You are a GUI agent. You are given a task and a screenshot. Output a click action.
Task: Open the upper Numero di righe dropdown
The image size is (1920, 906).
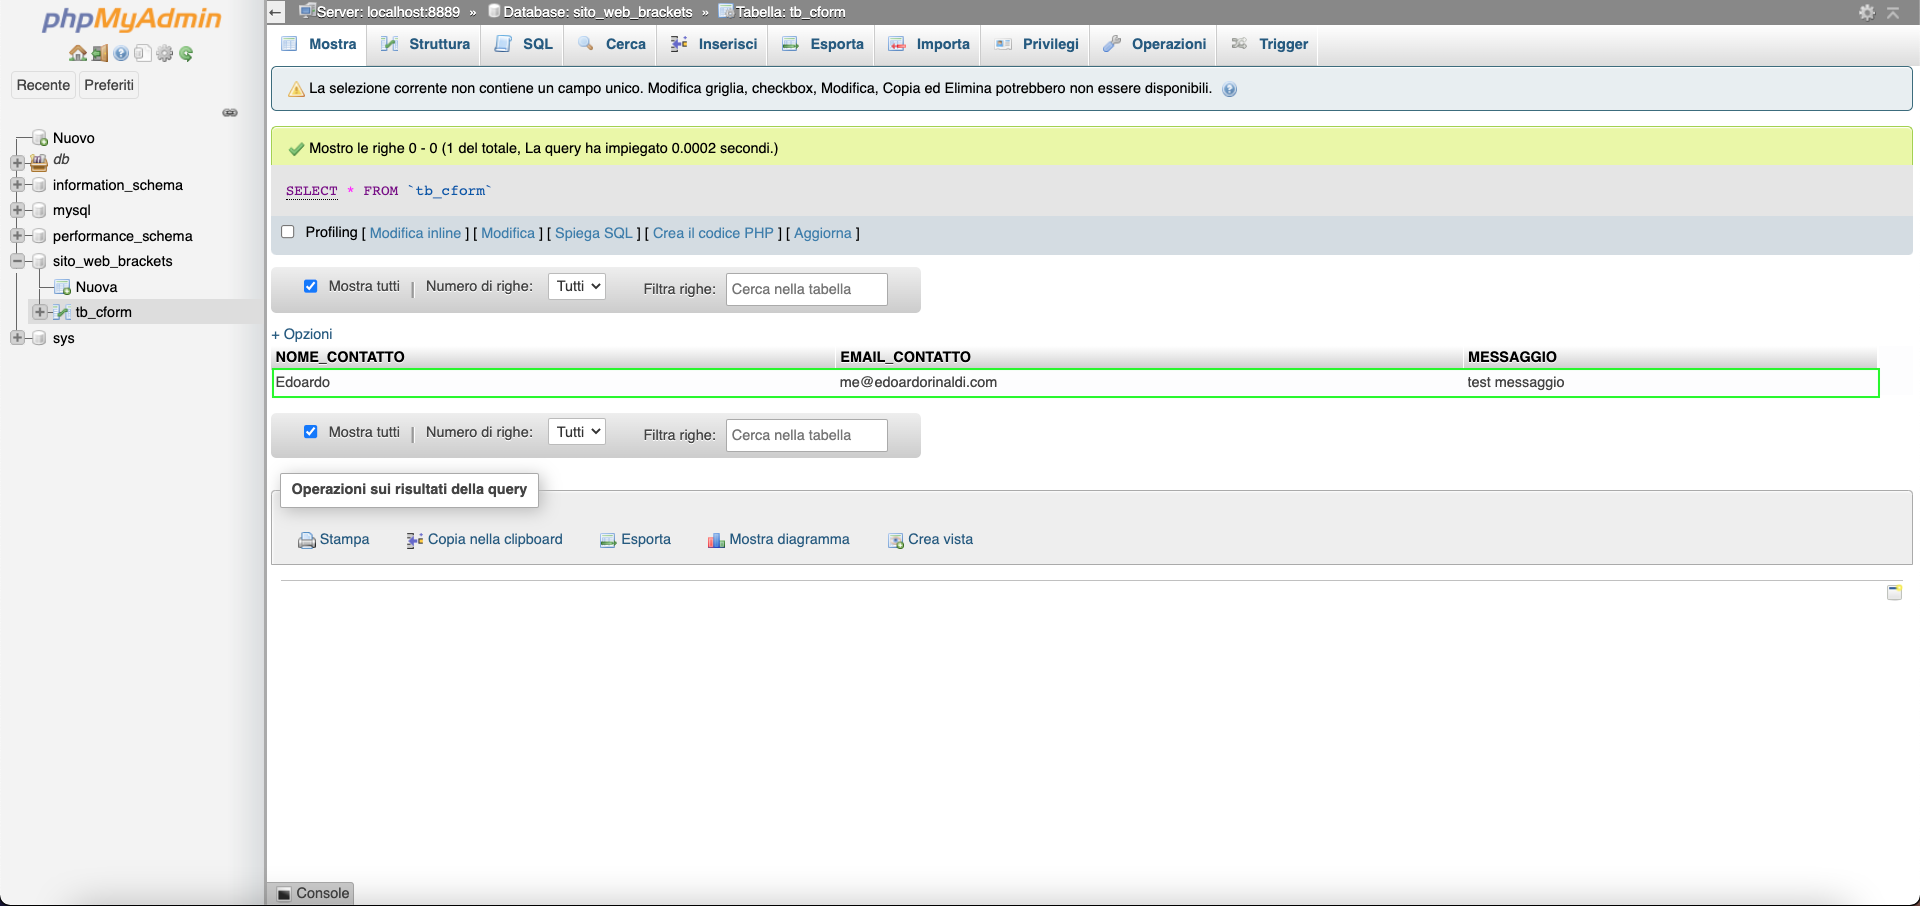coord(577,286)
